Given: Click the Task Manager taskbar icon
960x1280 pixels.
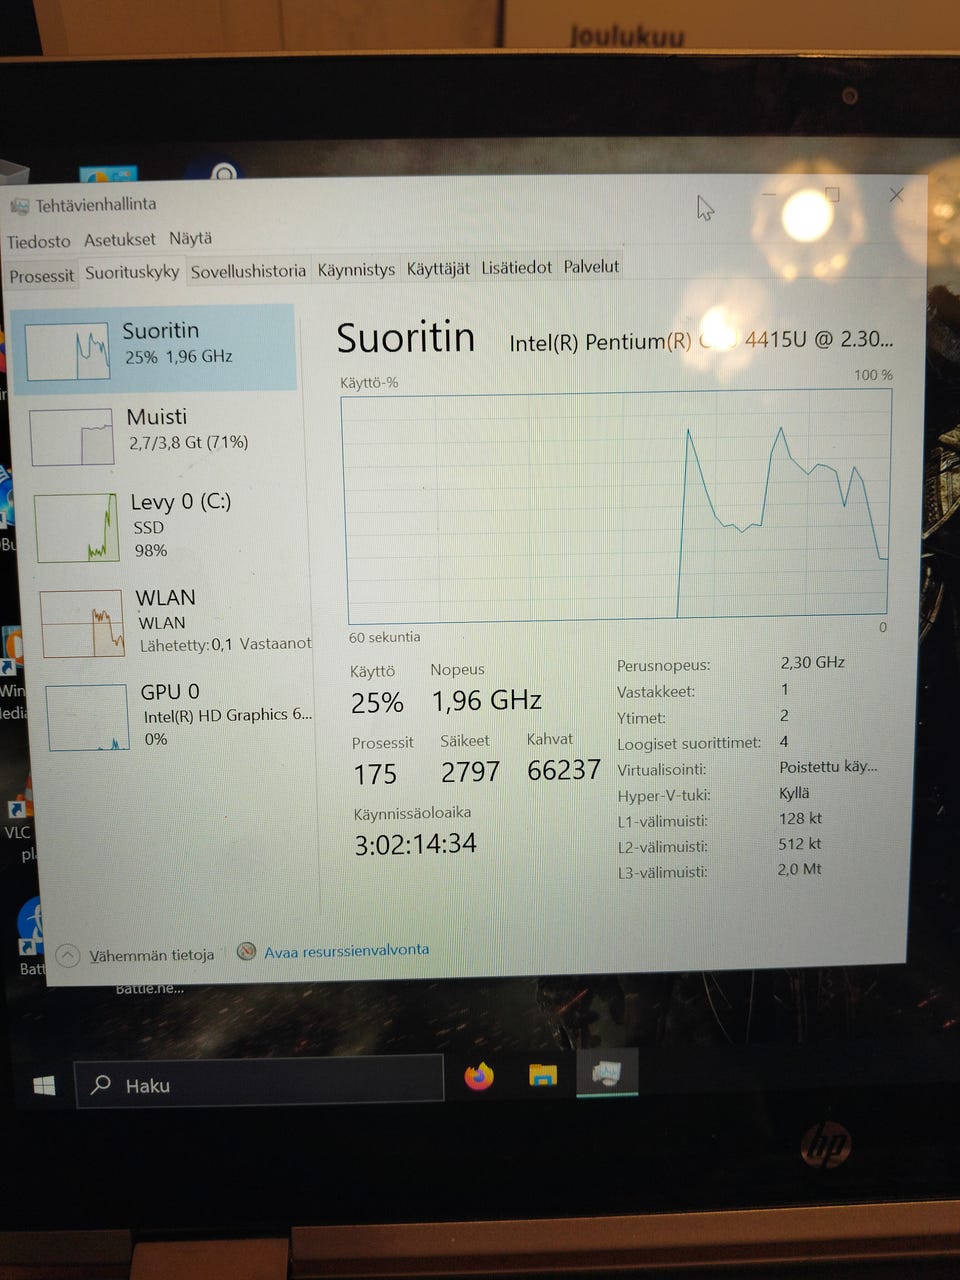Looking at the screenshot, I should click(607, 1073).
